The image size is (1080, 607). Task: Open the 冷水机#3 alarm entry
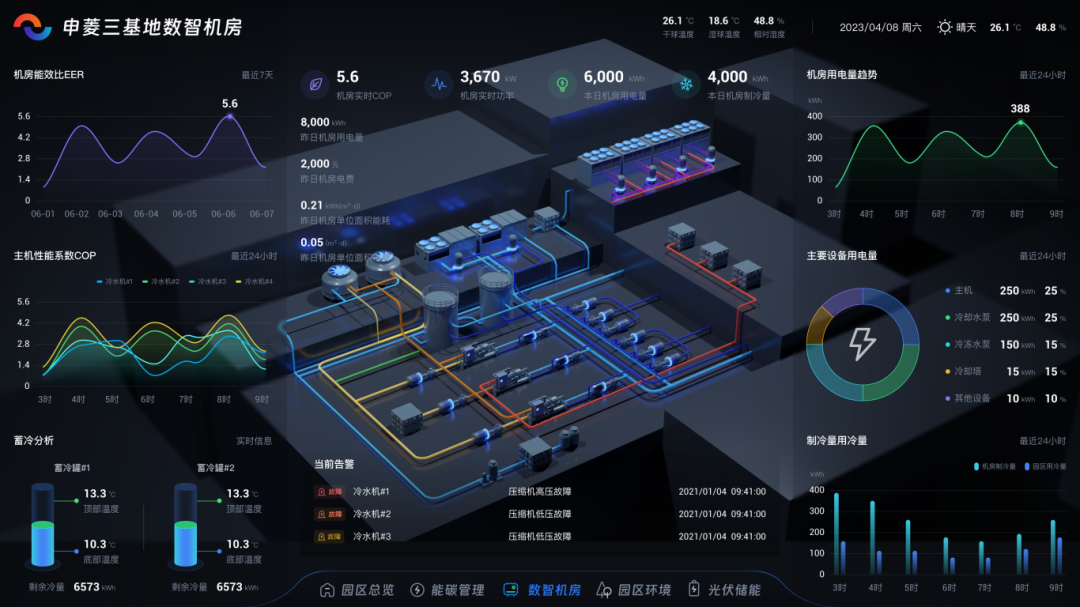tap(371, 536)
